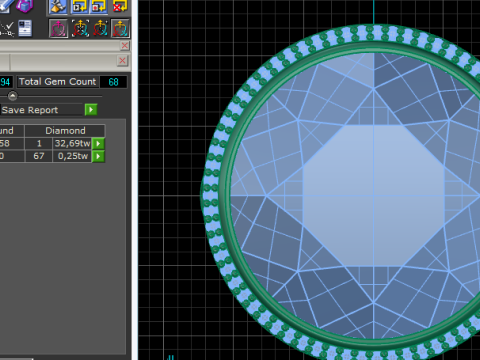The width and height of the screenshot is (480, 360).
Task: Close the upper panel with red X
Action: pos(125,45)
